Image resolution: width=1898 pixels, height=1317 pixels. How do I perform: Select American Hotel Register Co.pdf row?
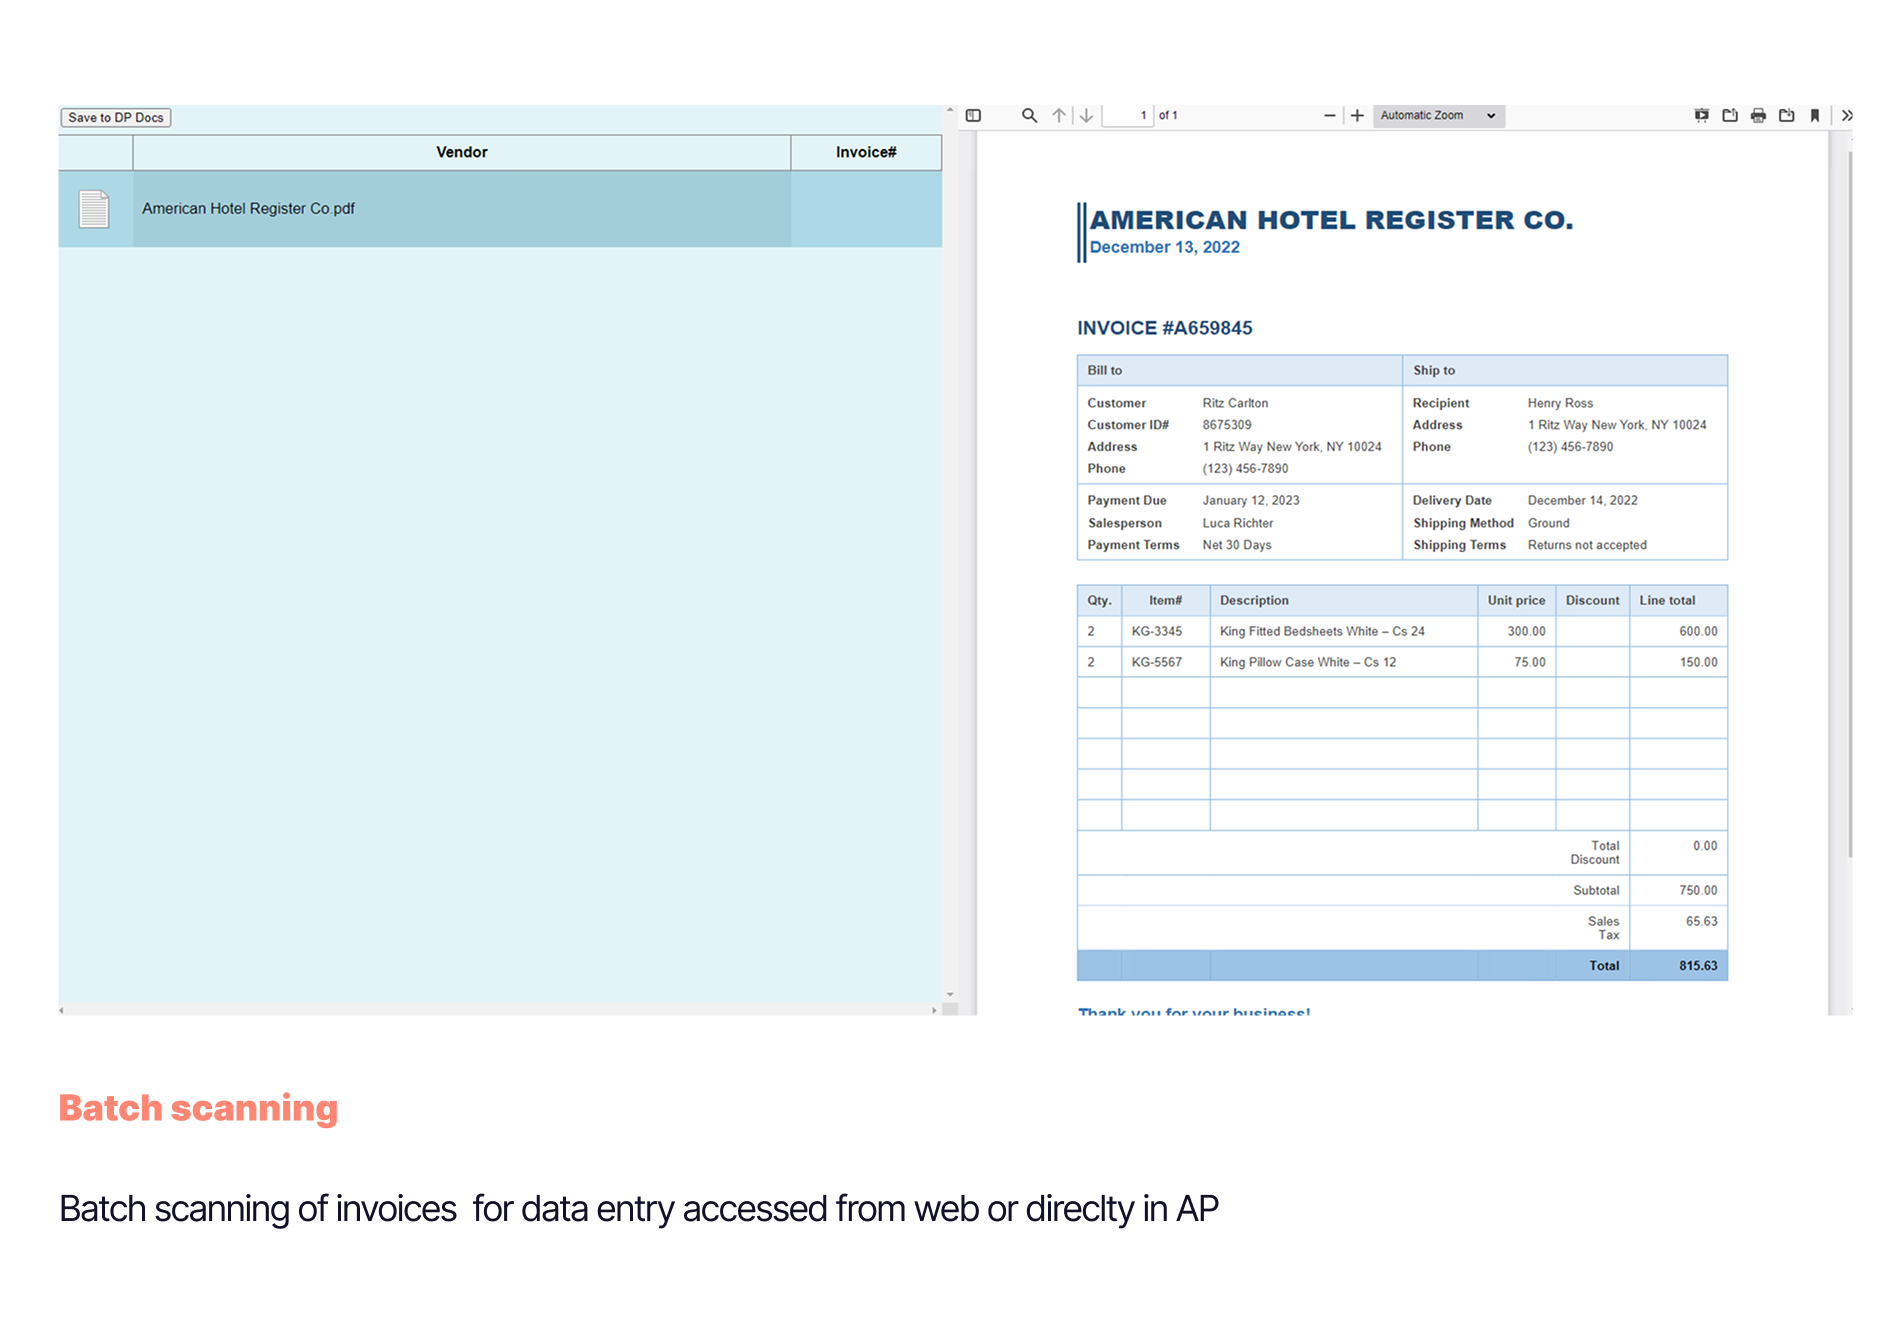coord(460,209)
